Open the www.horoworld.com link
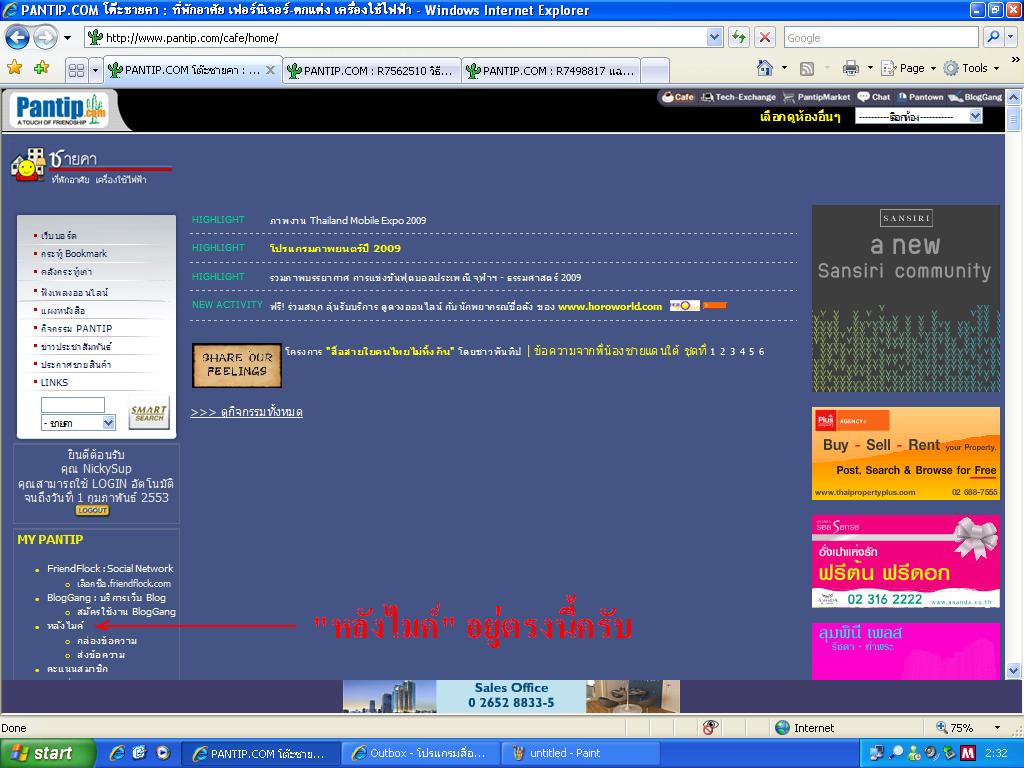The width and height of the screenshot is (1024, 768). [609, 306]
